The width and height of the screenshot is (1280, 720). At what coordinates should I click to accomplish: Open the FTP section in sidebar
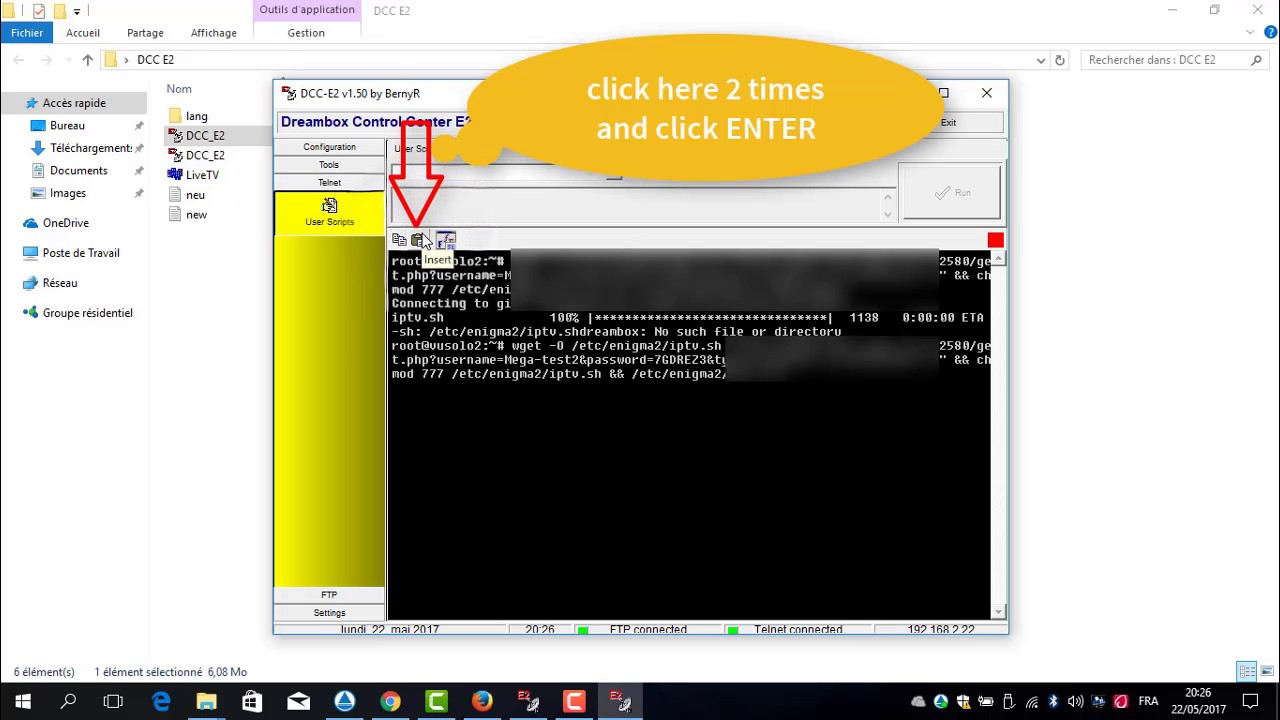point(329,595)
